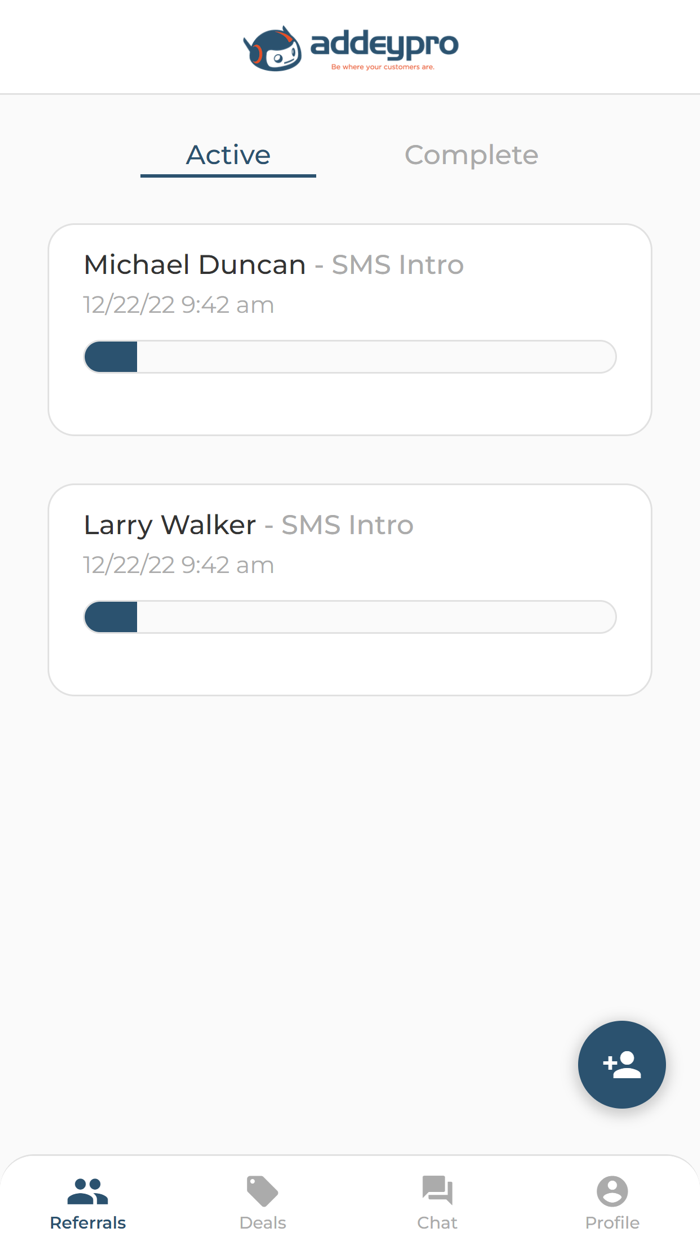Switch to the Active tab

[x=228, y=154]
